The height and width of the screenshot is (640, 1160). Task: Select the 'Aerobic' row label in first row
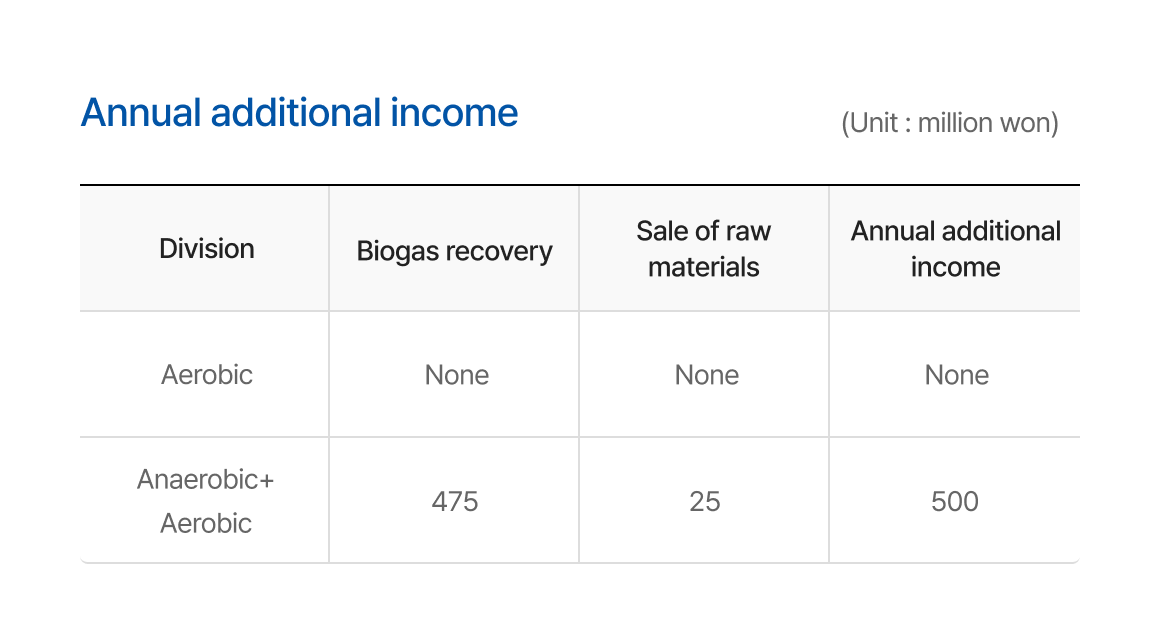(x=207, y=375)
